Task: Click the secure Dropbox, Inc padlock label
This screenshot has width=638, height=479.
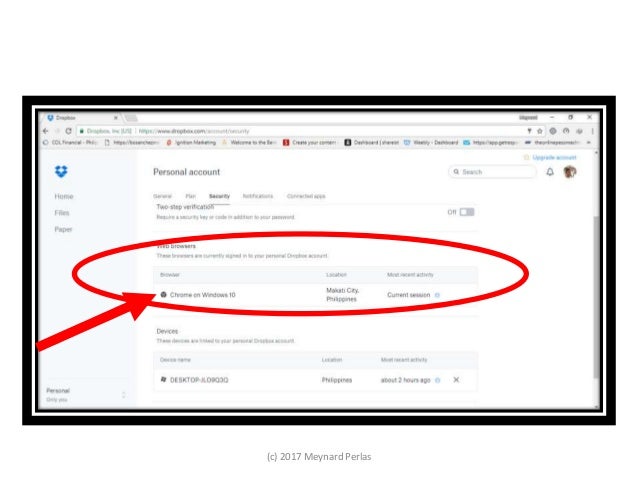Action: pos(106,131)
